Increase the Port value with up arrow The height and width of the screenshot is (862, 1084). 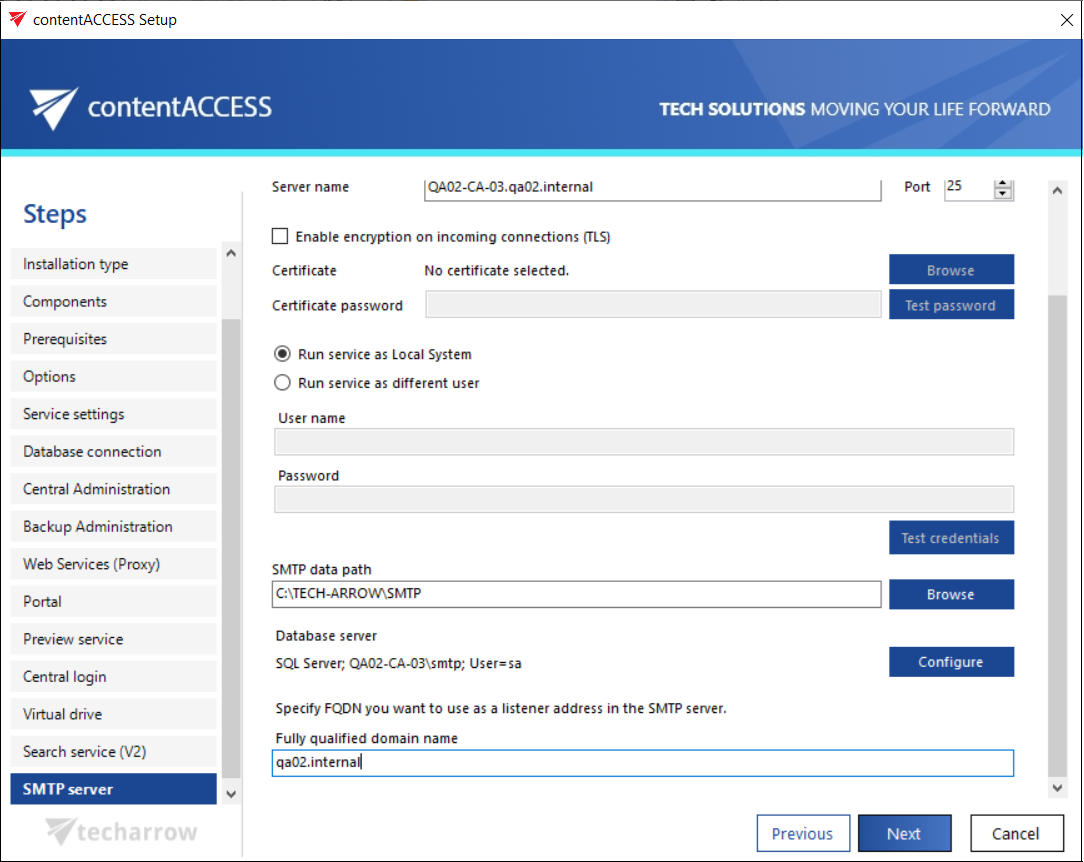point(1003,183)
